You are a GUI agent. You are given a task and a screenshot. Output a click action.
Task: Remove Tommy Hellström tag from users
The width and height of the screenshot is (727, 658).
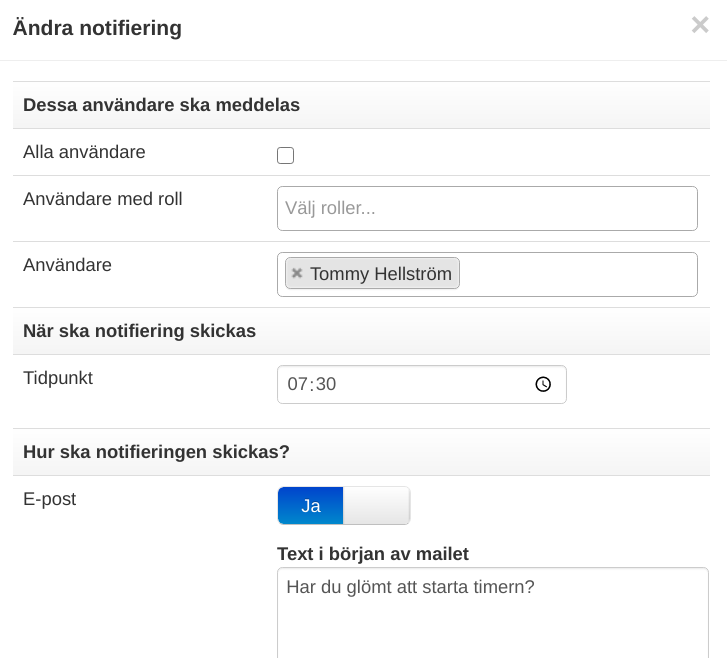(x=297, y=273)
